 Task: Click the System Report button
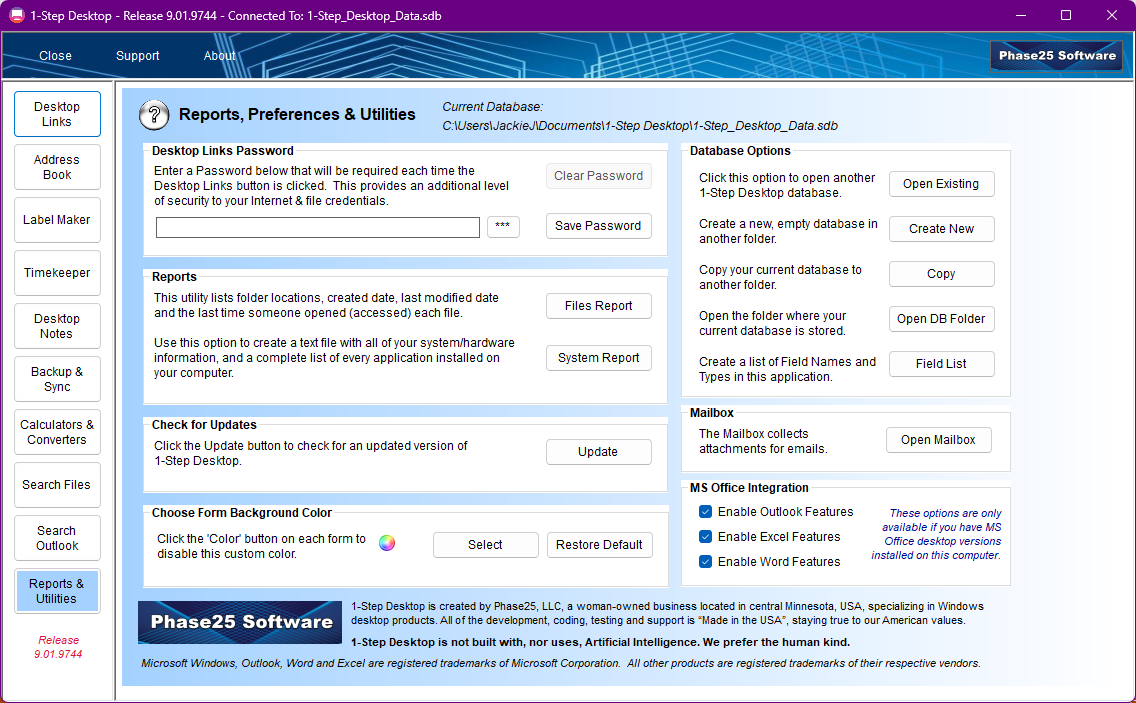[598, 358]
